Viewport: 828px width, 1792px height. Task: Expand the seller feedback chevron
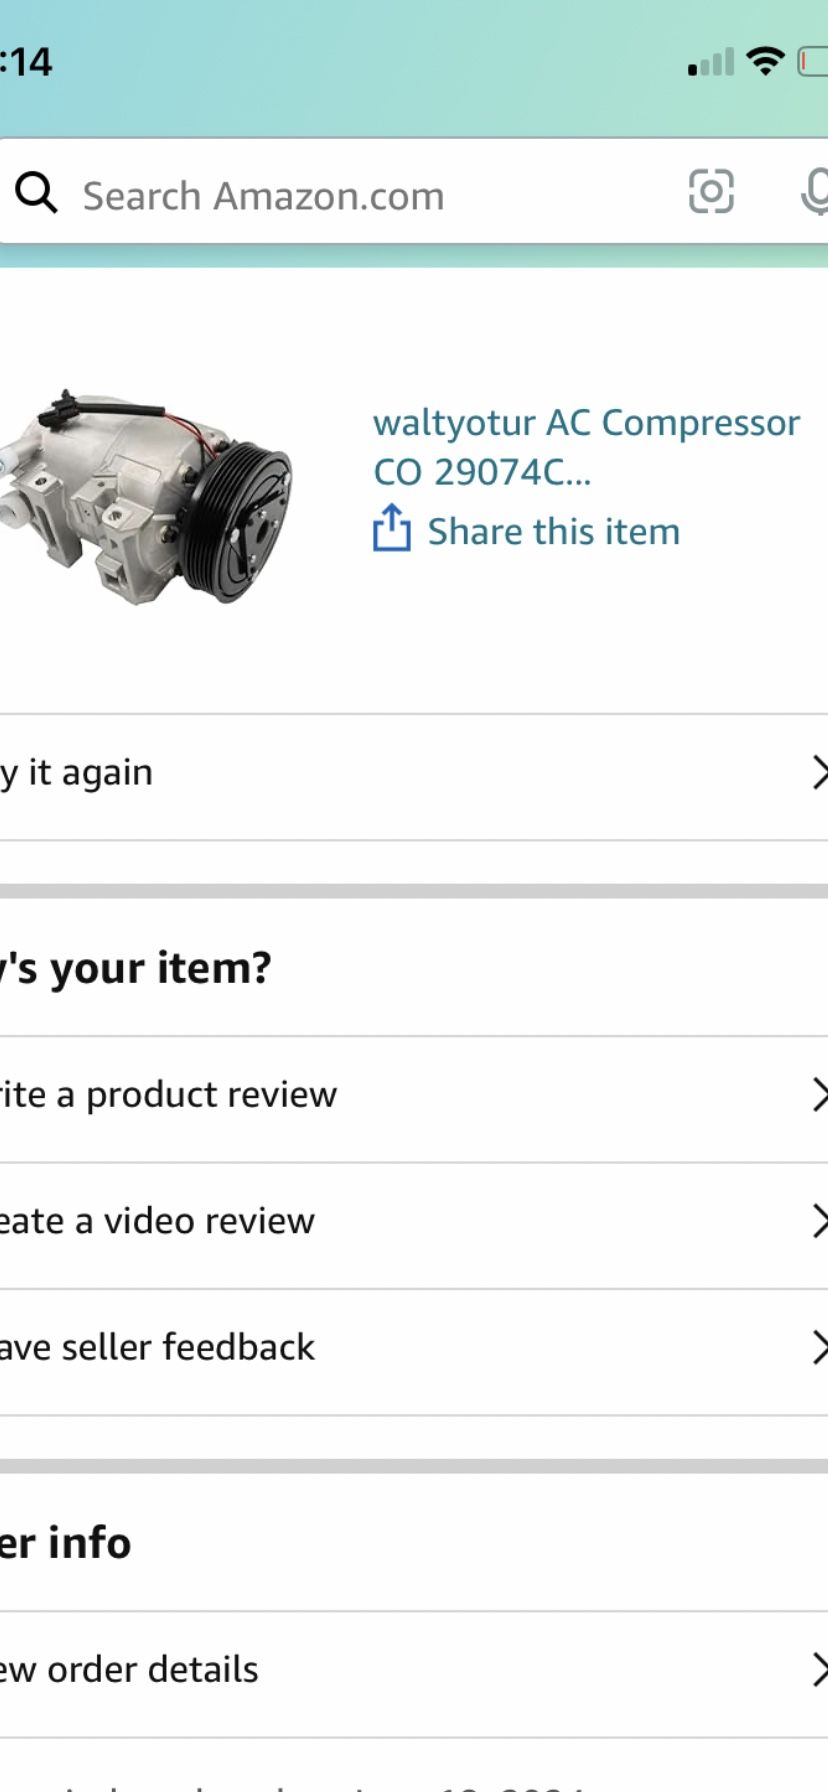(x=819, y=1347)
